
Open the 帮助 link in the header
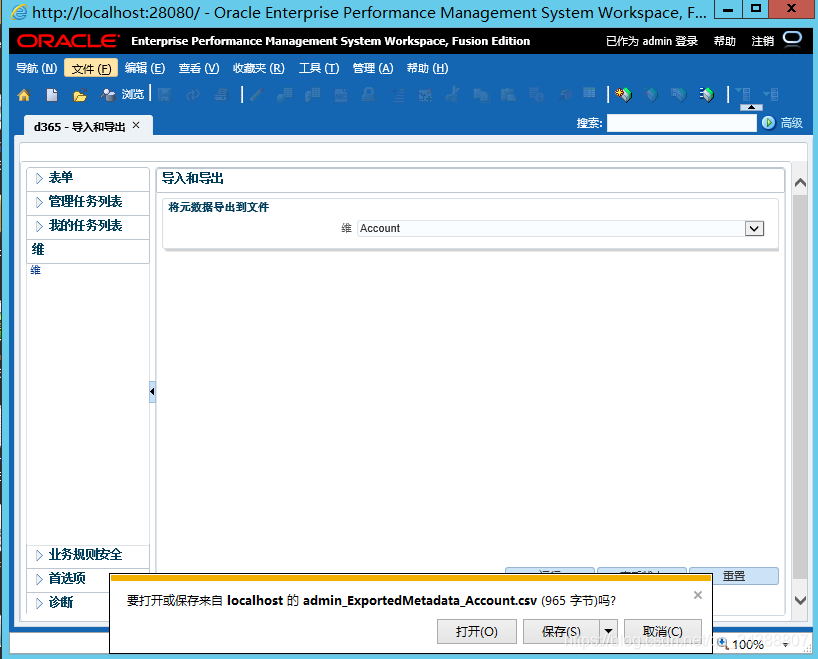pyautogui.click(x=725, y=41)
